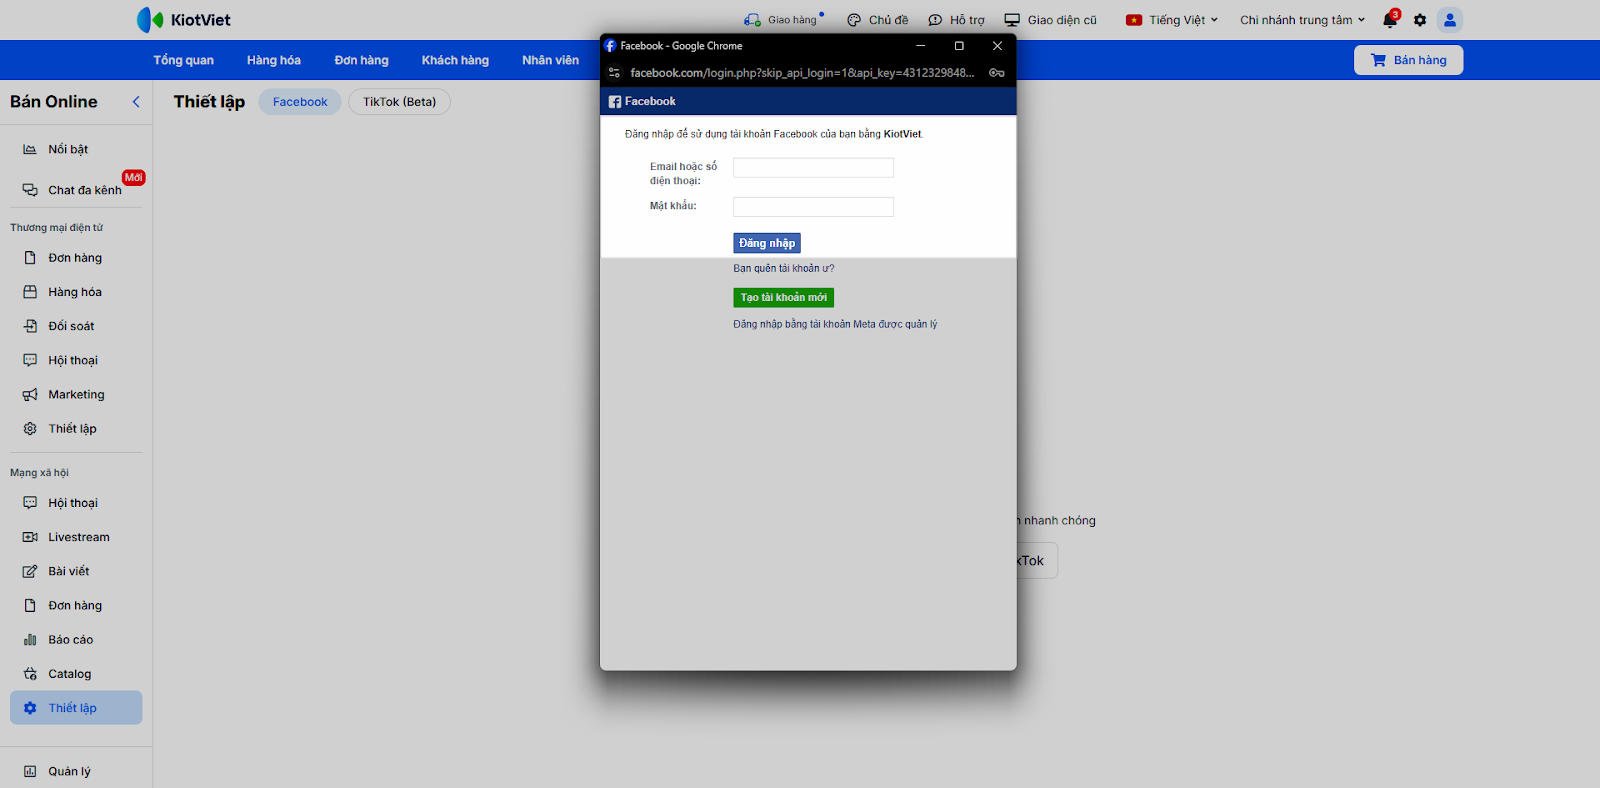1600x788 pixels.
Task: Switch to the TikTok (Beta) tab
Action: [400, 102]
